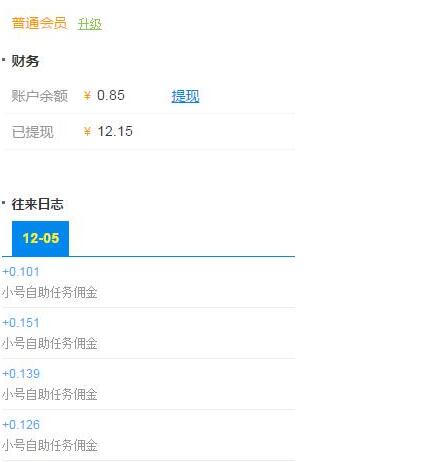Viewport: 421px width, 462px height.
Task: Select the 往来日志 section heading
Action: [x=37, y=204]
